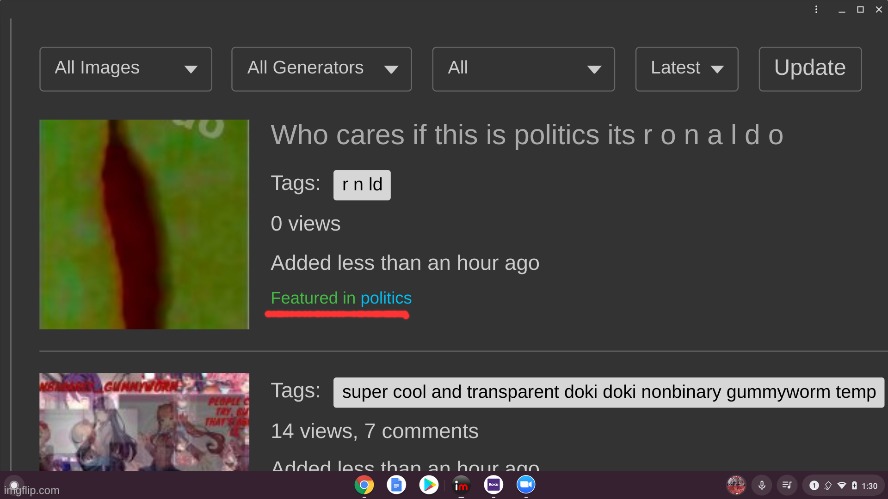Click 'Added less than an hour ago' under 0 views

point(405,263)
